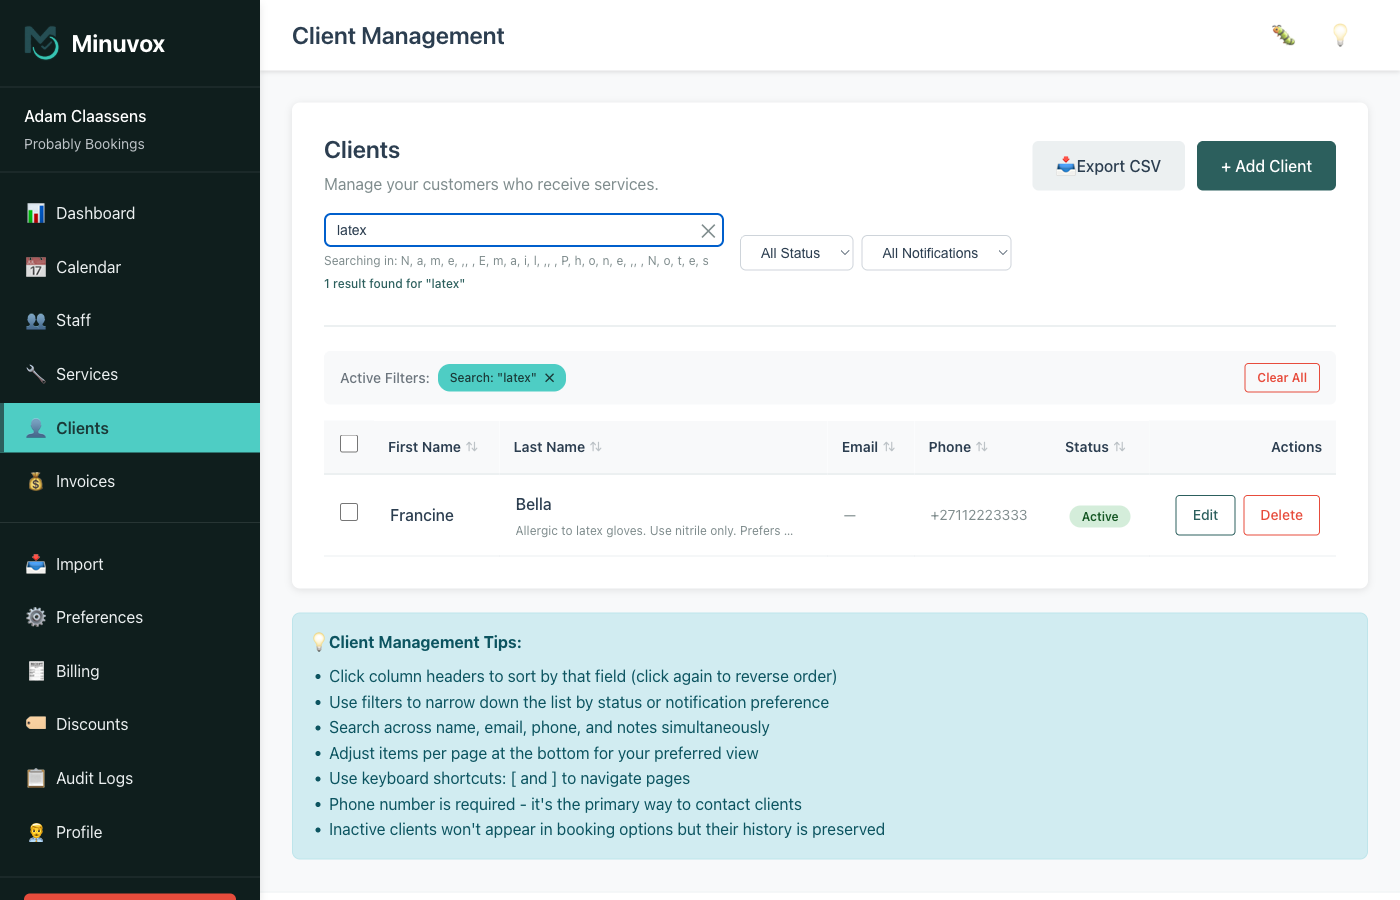
Task: Open Dashboard from the sidebar
Action: (x=95, y=213)
